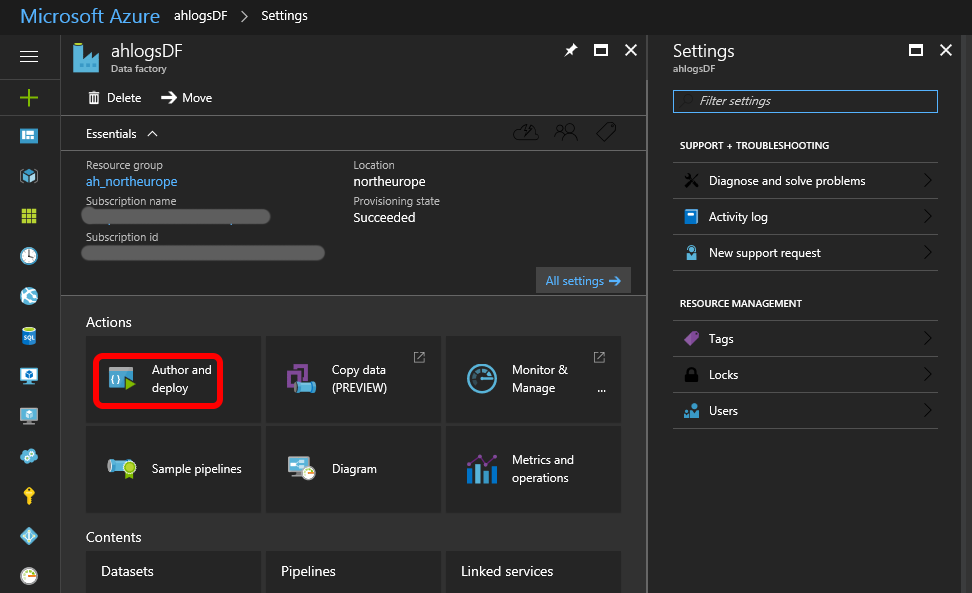Focus the Filter settings search box
Viewport: 972px width, 593px height.
click(x=805, y=102)
